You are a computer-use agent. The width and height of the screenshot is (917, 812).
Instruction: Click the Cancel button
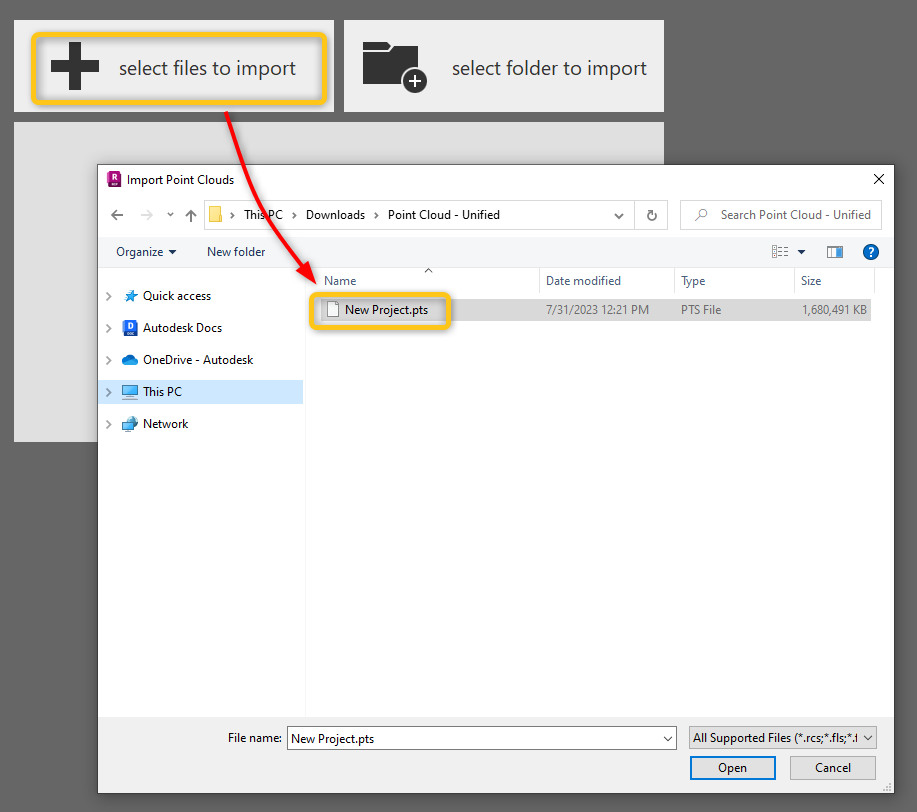click(x=832, y=767)
